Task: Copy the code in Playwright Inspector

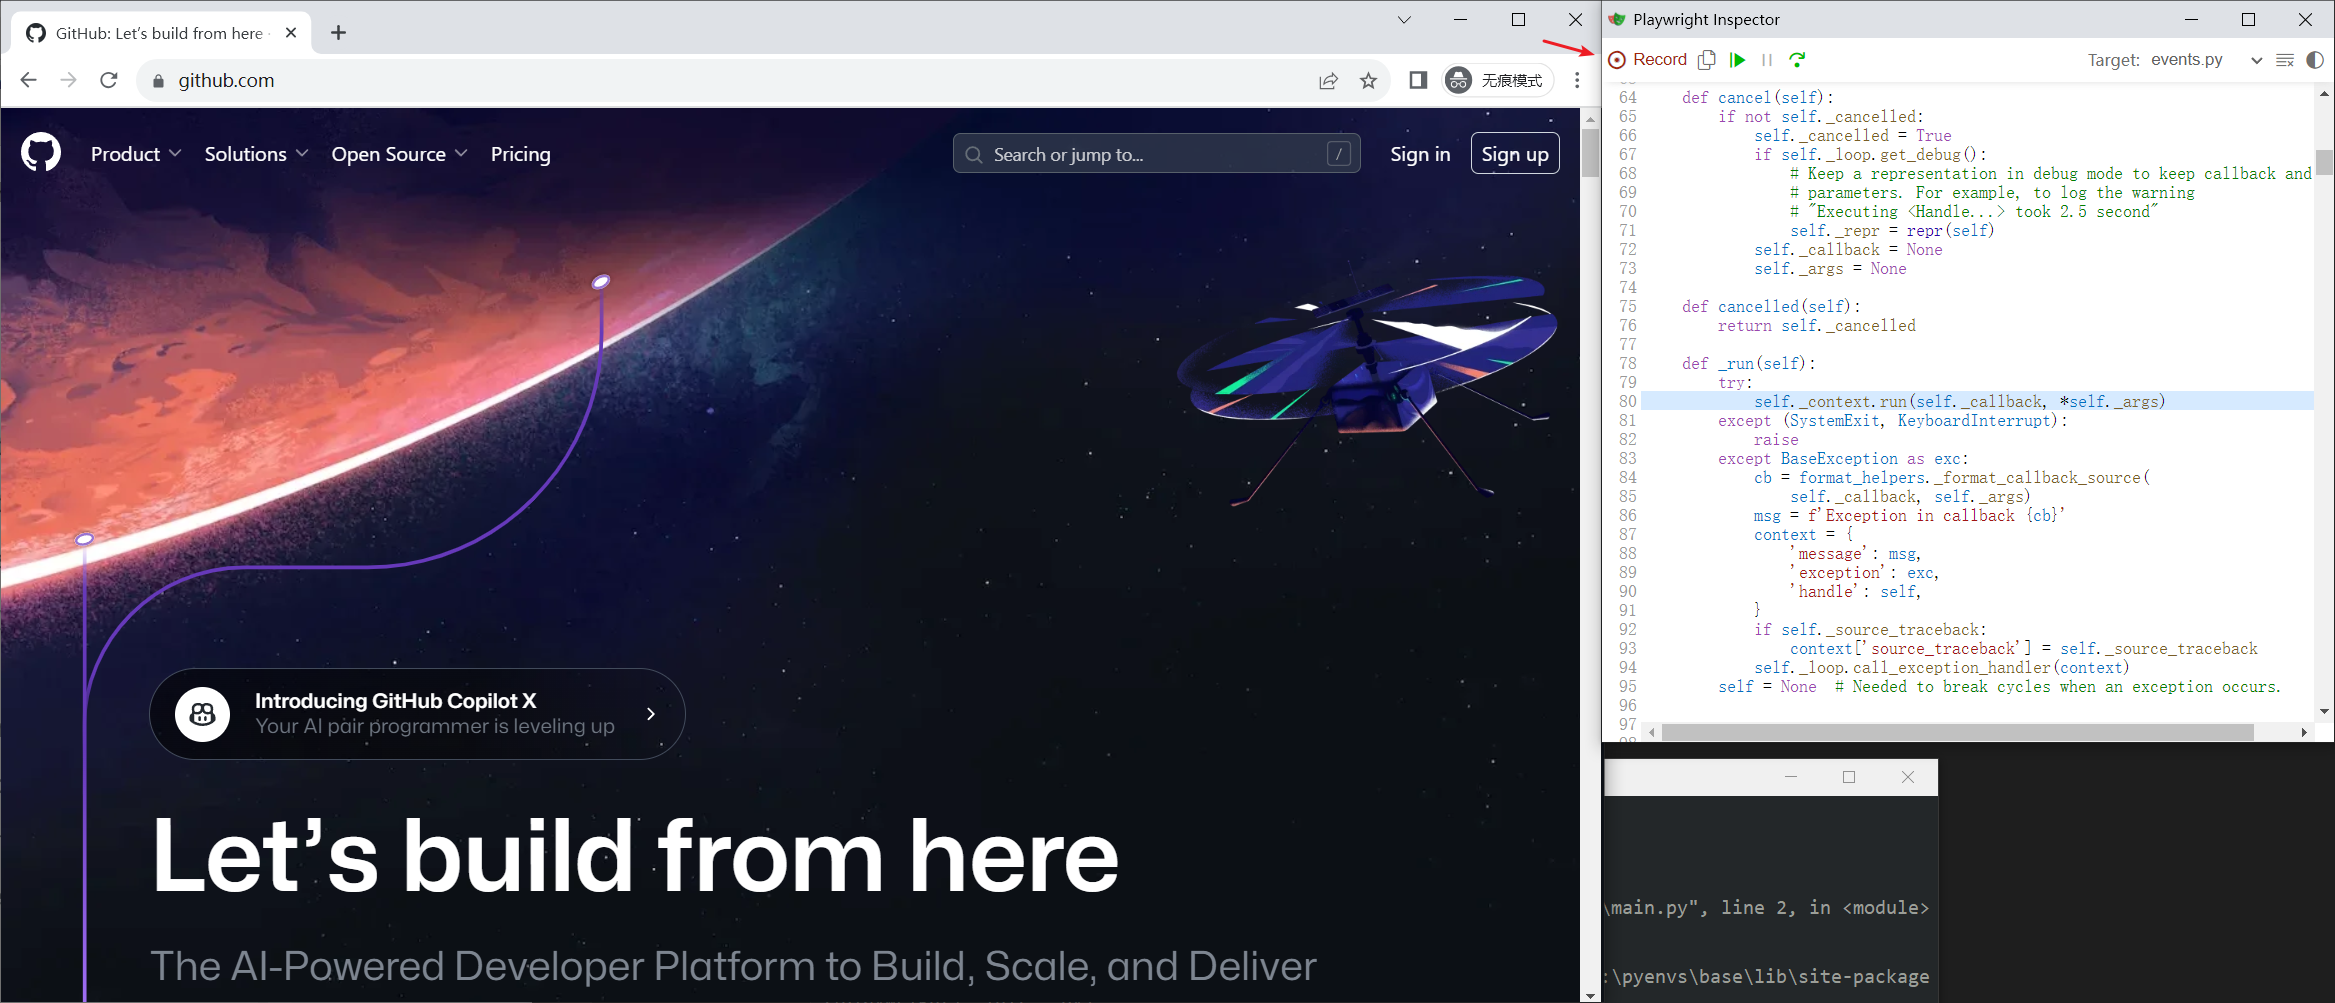Action: [1707, 60]
